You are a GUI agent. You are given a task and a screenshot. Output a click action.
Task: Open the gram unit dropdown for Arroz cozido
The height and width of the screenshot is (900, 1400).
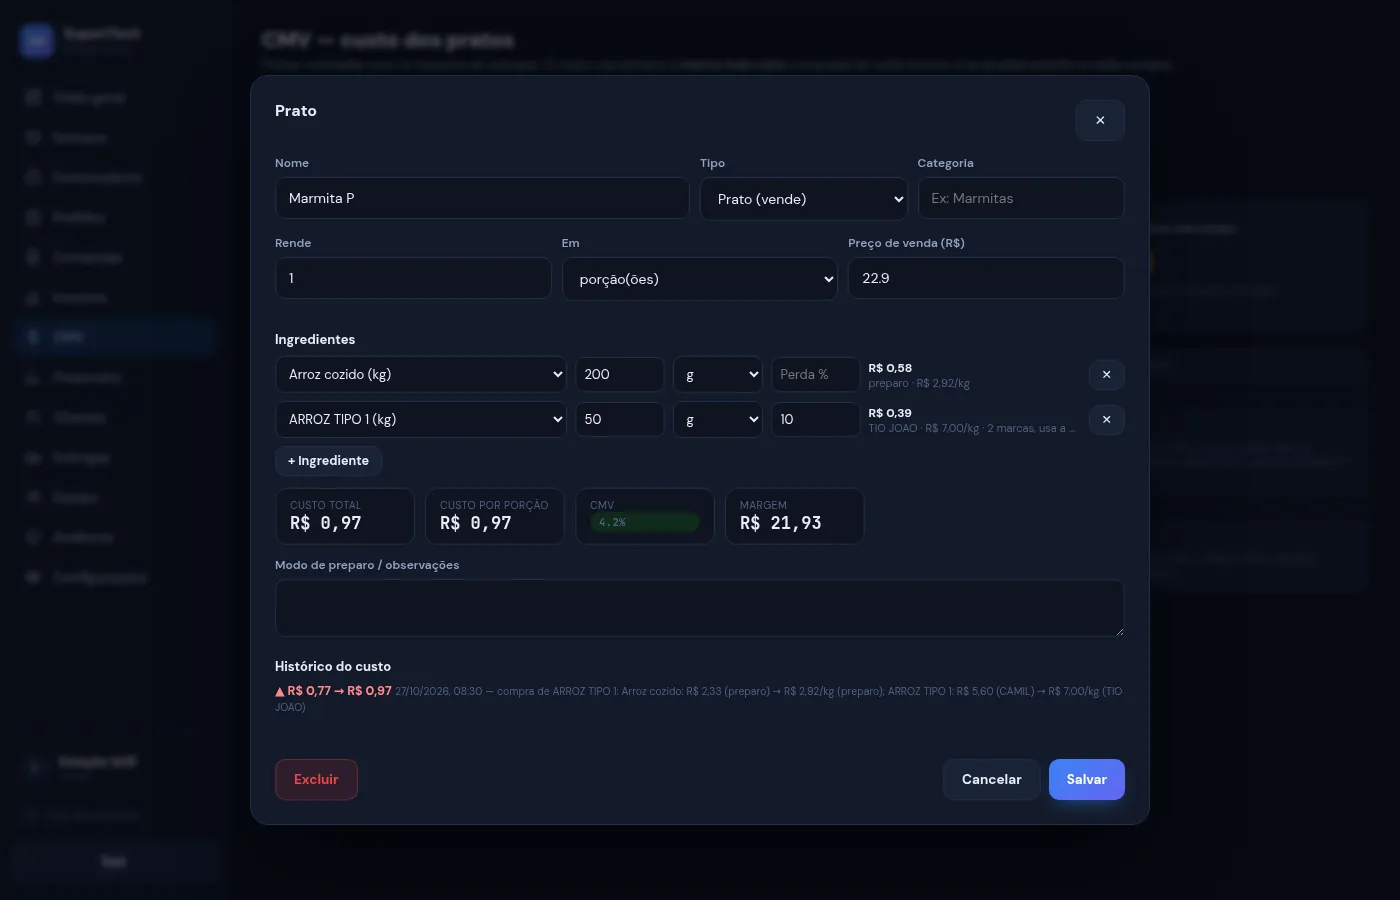pos(718,375)
